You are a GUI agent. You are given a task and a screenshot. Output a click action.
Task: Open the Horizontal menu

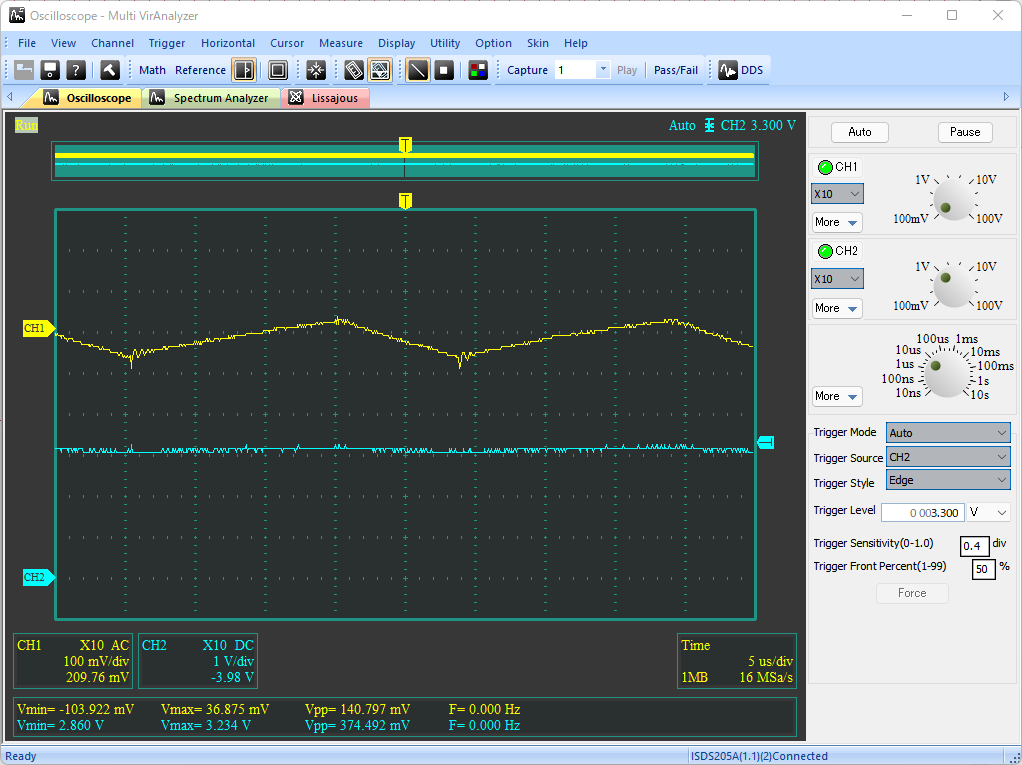[x=227, y=43]
